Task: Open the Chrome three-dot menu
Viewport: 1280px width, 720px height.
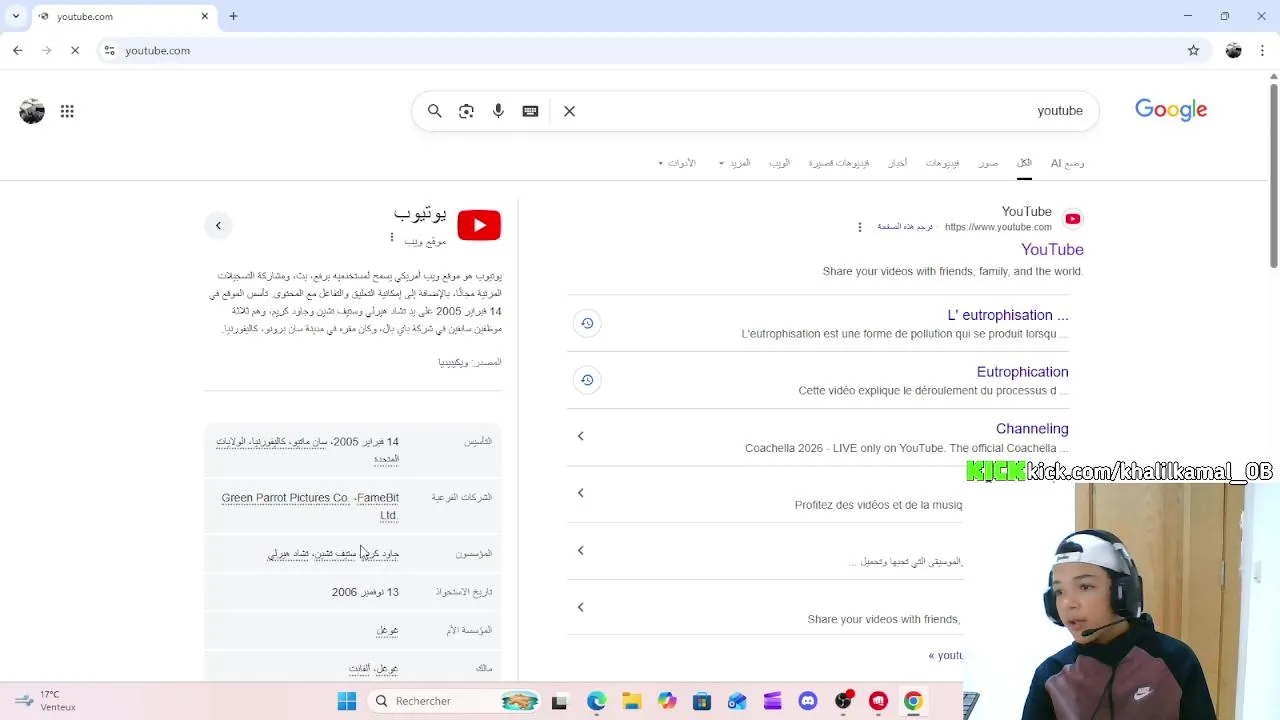Action: (1263, 50)
